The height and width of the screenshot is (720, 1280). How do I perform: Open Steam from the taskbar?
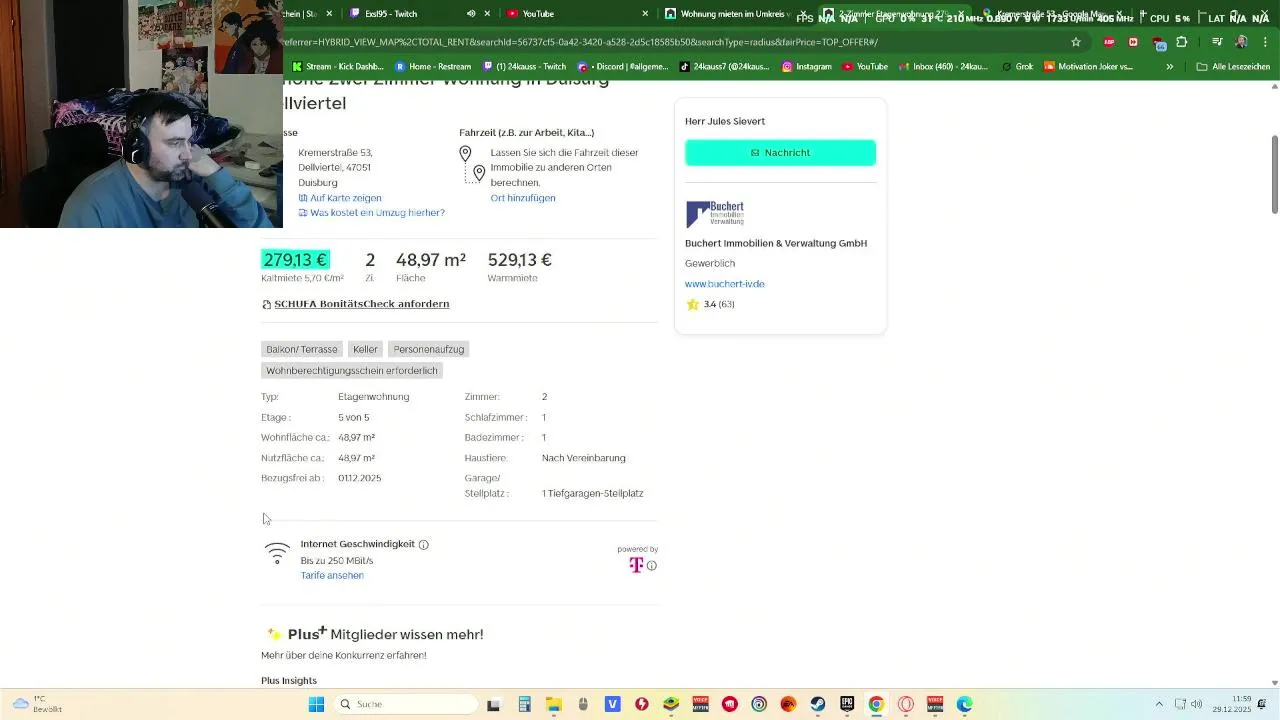pos(817,704)
